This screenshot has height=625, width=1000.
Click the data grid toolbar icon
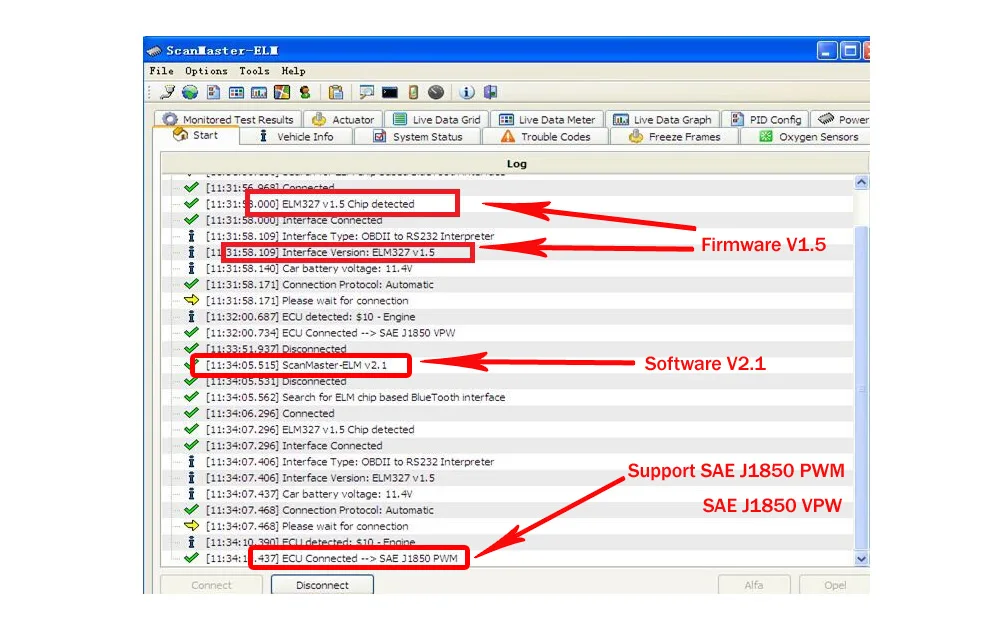click(x=236, y=92)
